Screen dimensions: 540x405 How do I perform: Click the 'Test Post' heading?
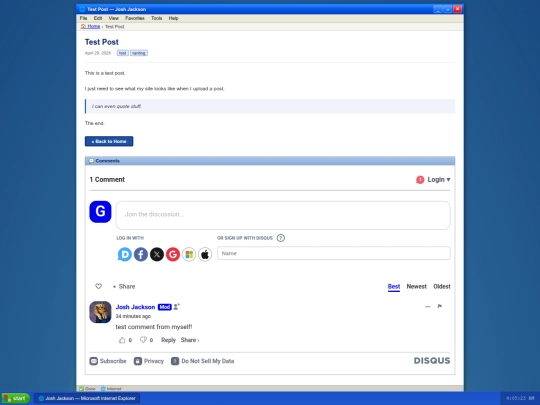[x=102, y=42]
